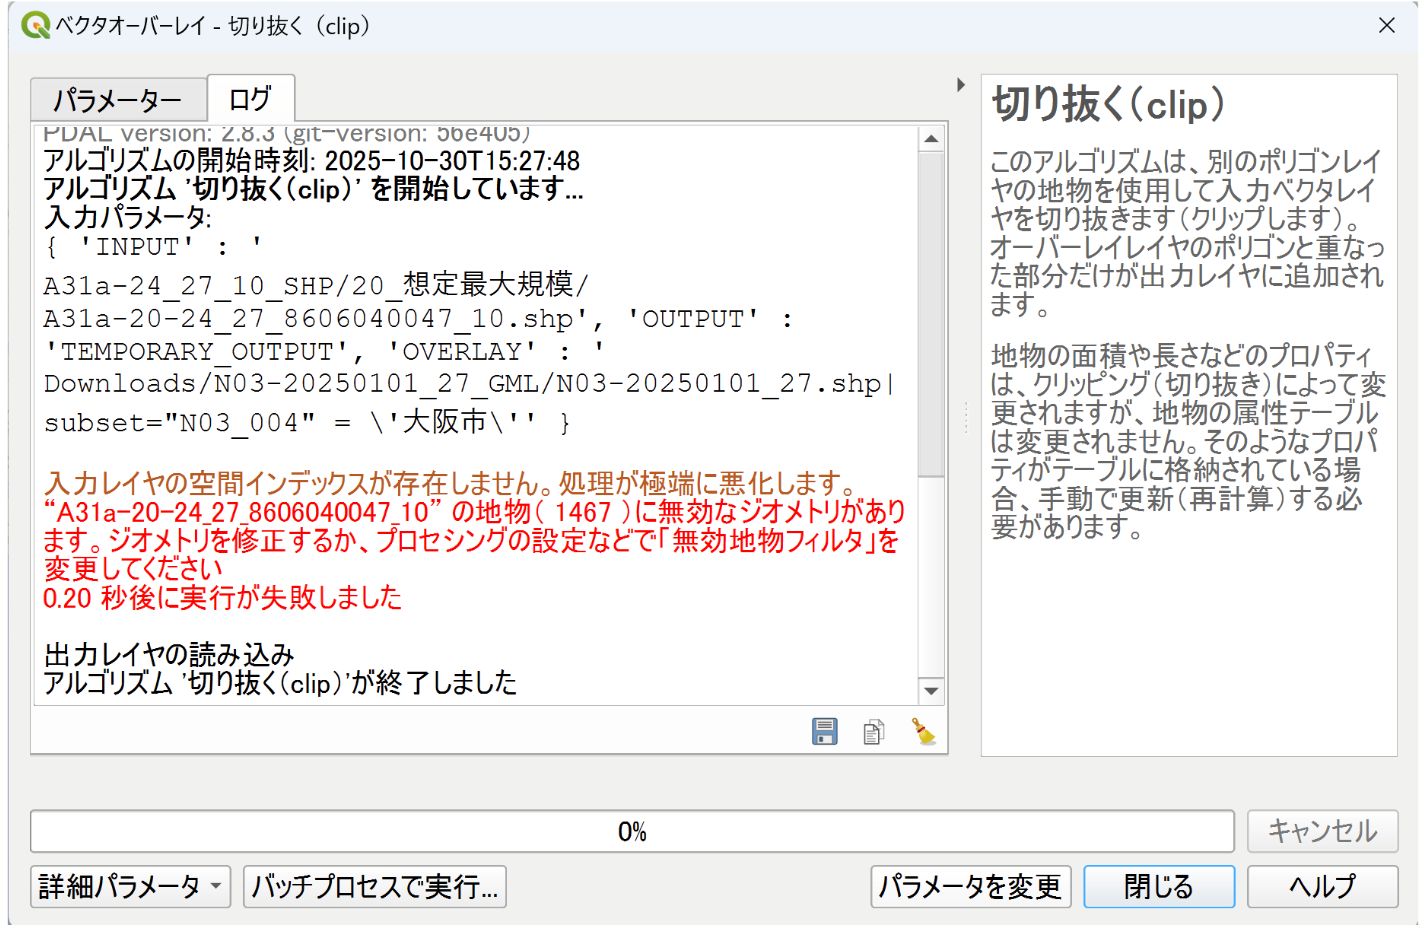The height and width of the screenshot is (932, 1424).
Task: Copy log to clipboard icon
Action: [874, 732]
